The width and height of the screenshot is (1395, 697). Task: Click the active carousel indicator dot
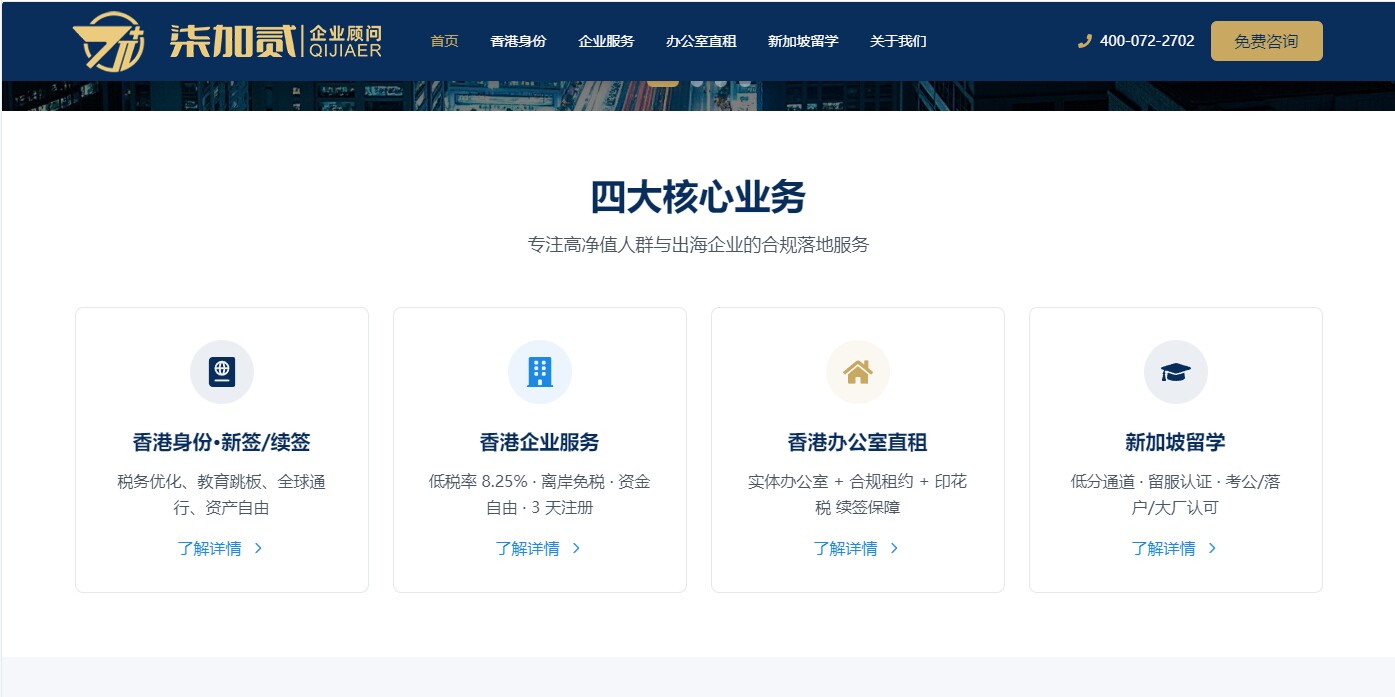click(x=662, y=84)
